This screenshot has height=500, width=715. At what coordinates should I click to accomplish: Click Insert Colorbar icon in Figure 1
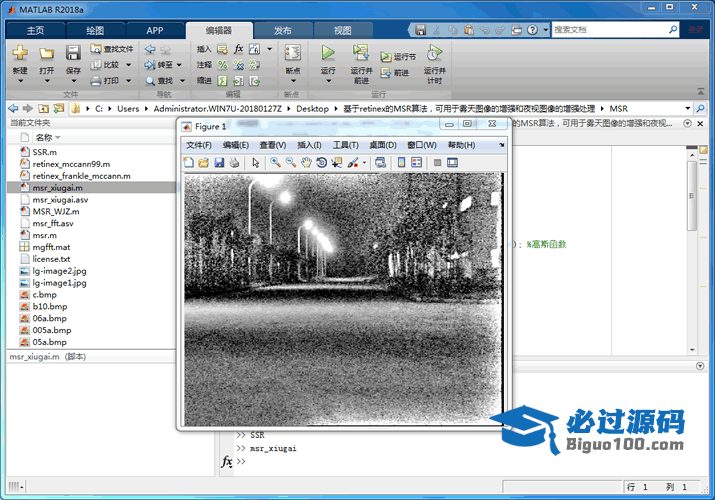pos(401,162)
